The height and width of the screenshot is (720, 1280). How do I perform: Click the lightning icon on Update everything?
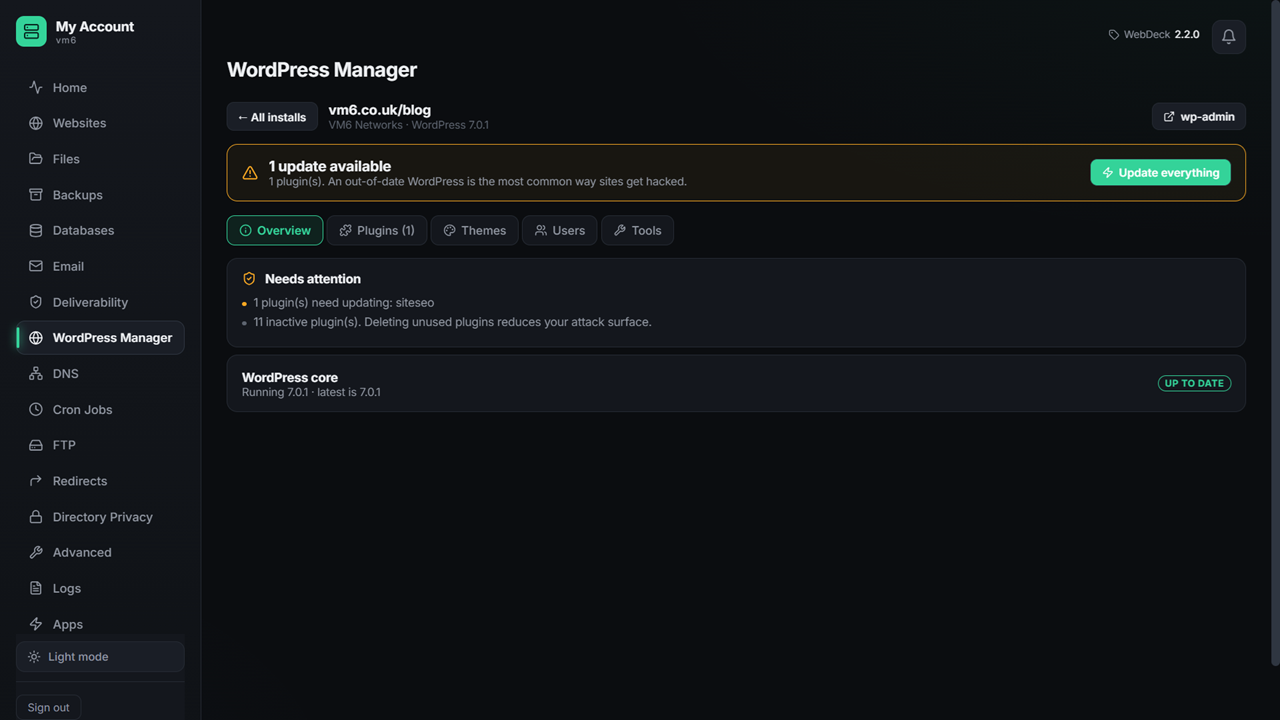pyautogui.click(x=1108, y=173)
